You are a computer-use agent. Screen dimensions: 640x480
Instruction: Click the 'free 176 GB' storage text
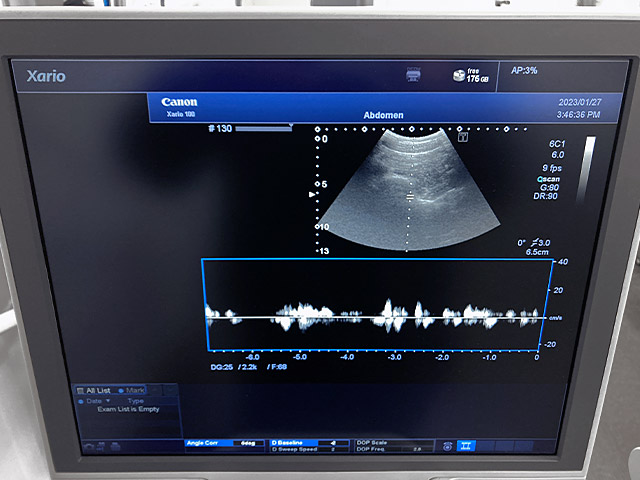(x=478, y=75)
